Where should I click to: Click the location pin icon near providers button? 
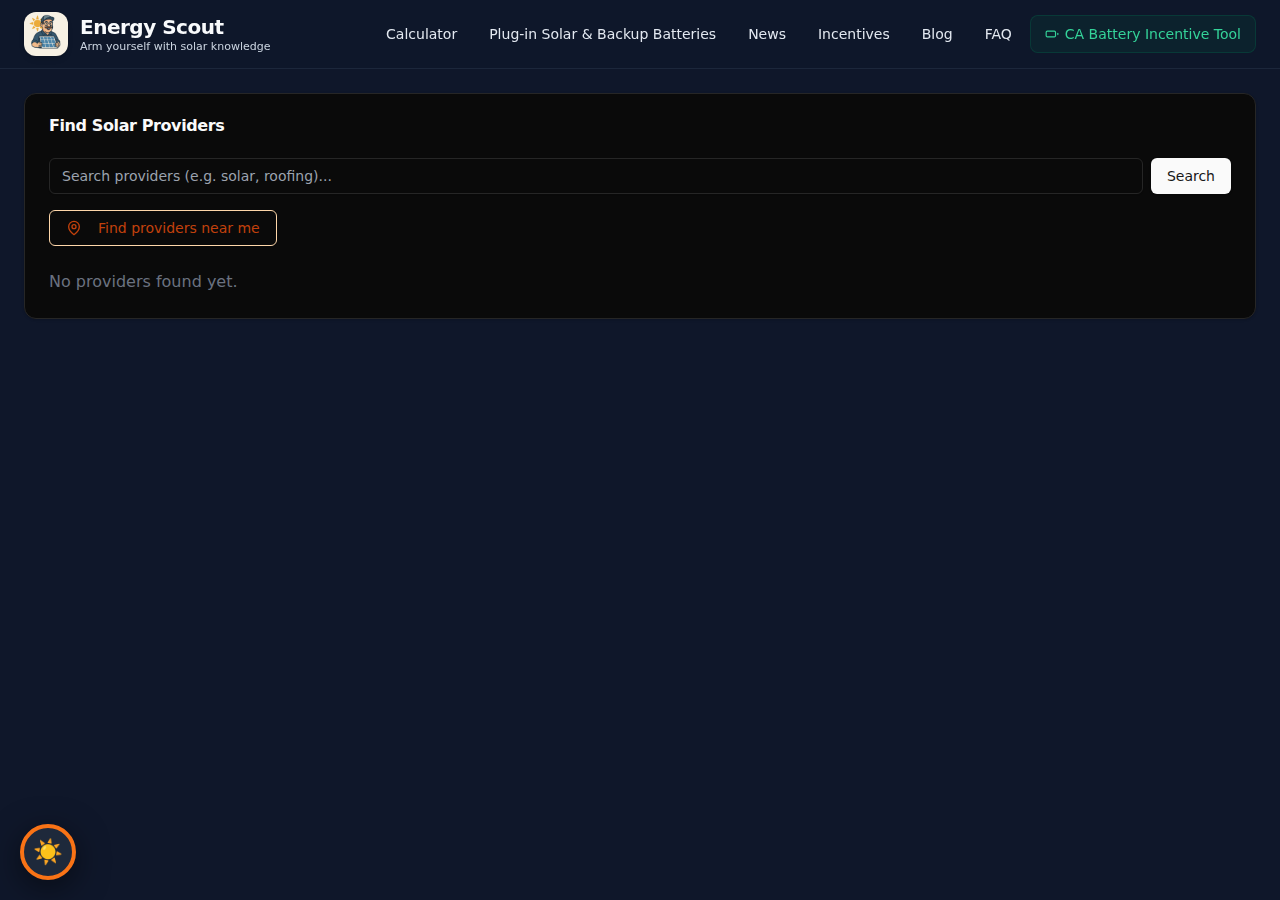(x=74, y=228)
